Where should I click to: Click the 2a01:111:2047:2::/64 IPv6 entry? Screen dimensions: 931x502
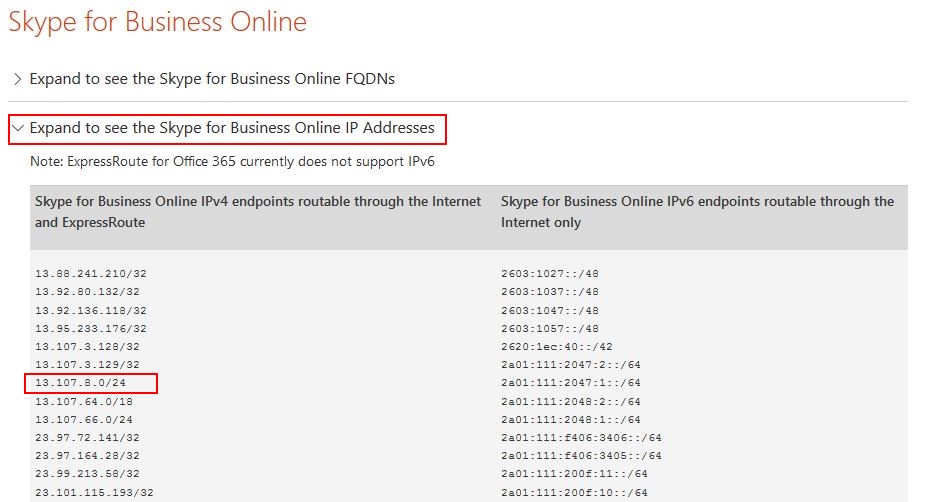point(570,365)
